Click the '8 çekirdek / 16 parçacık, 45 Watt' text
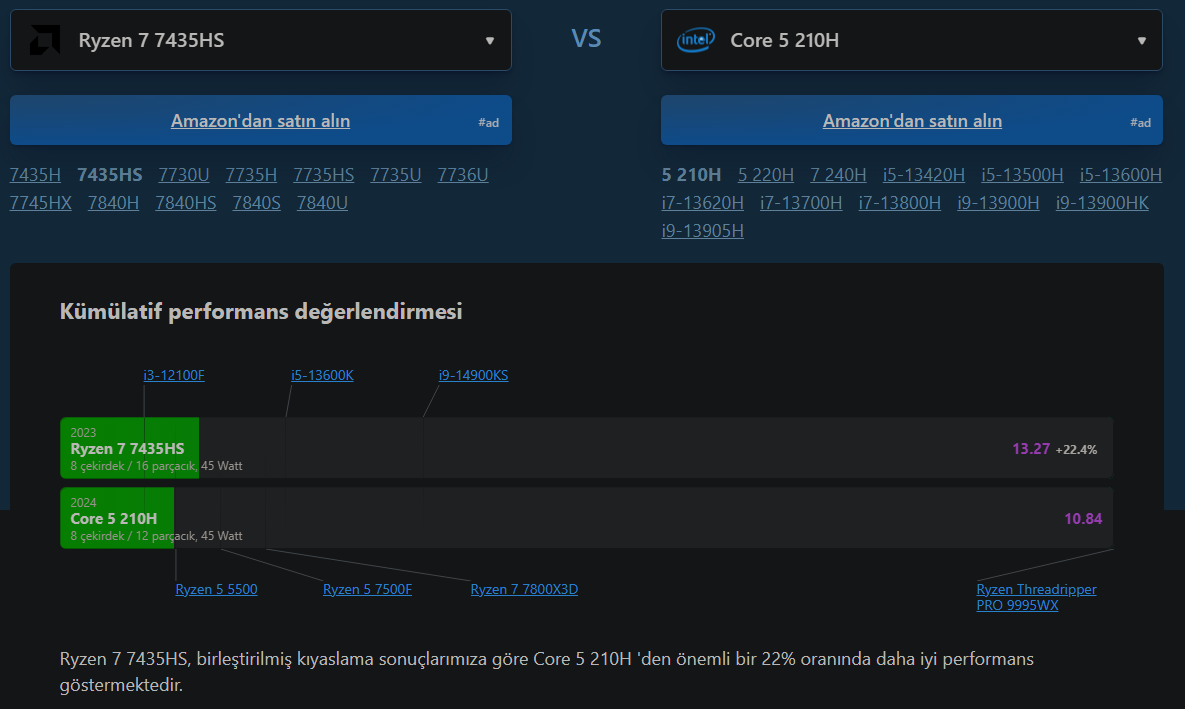The width and height of the screenshot is (1185, 709). (x=156, y=466)
